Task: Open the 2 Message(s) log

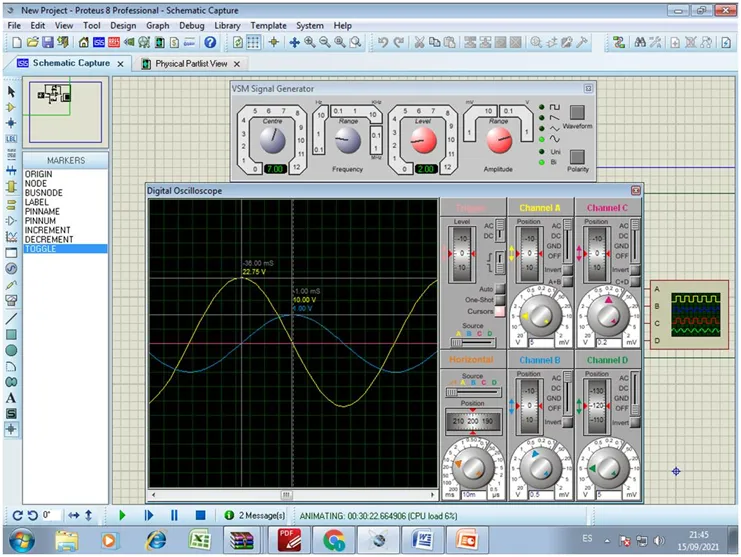Action: 255,515
